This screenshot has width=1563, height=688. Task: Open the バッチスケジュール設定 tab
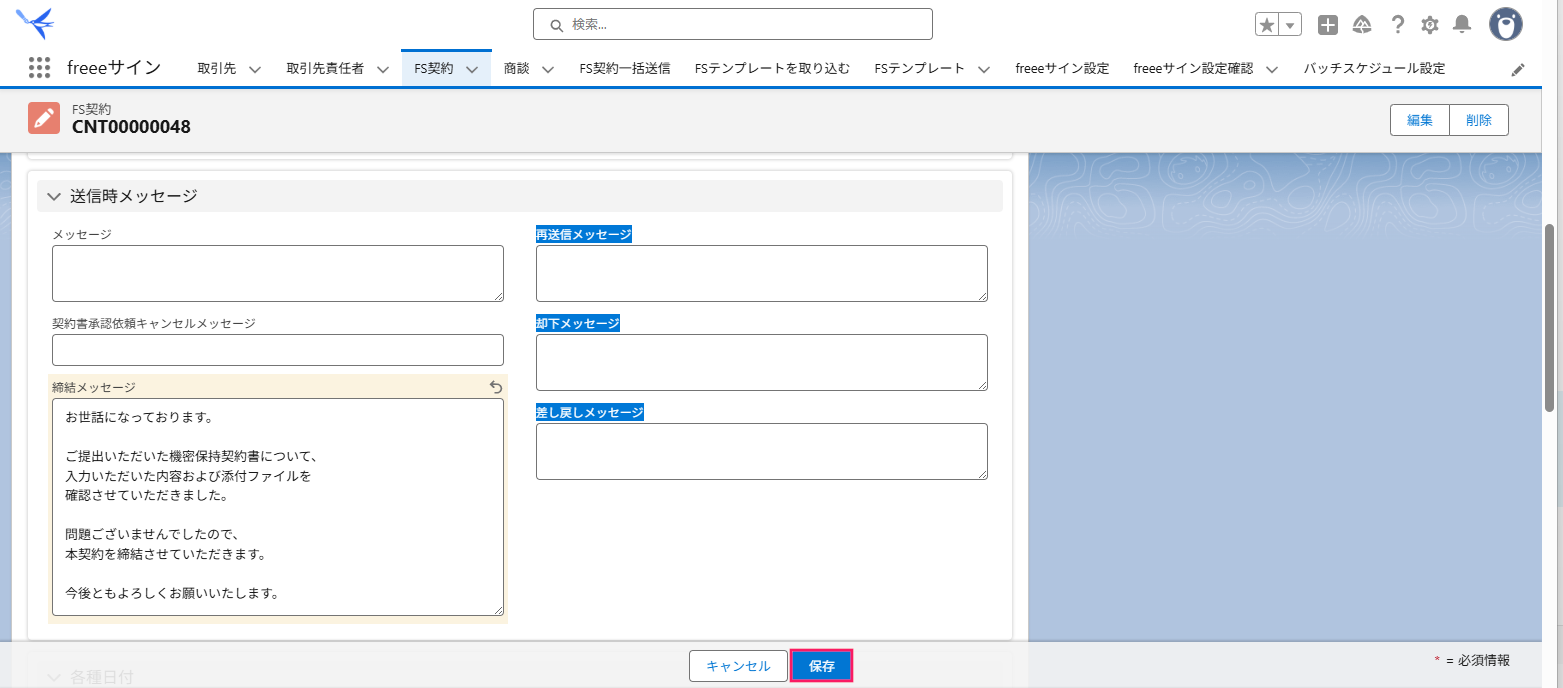[x=1374, y=68]
